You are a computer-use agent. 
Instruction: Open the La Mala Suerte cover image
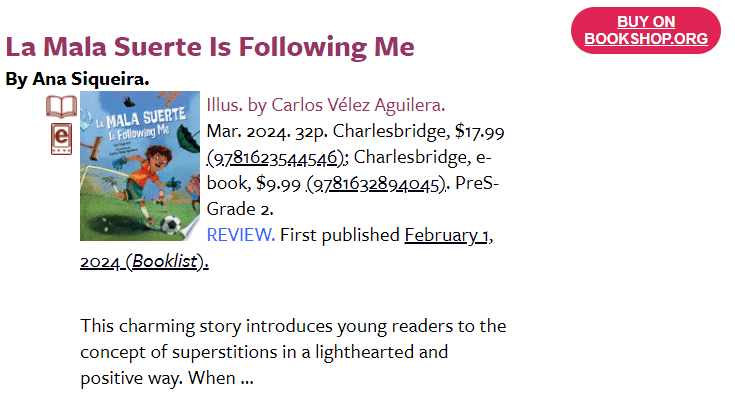click(x=140, y=166)
